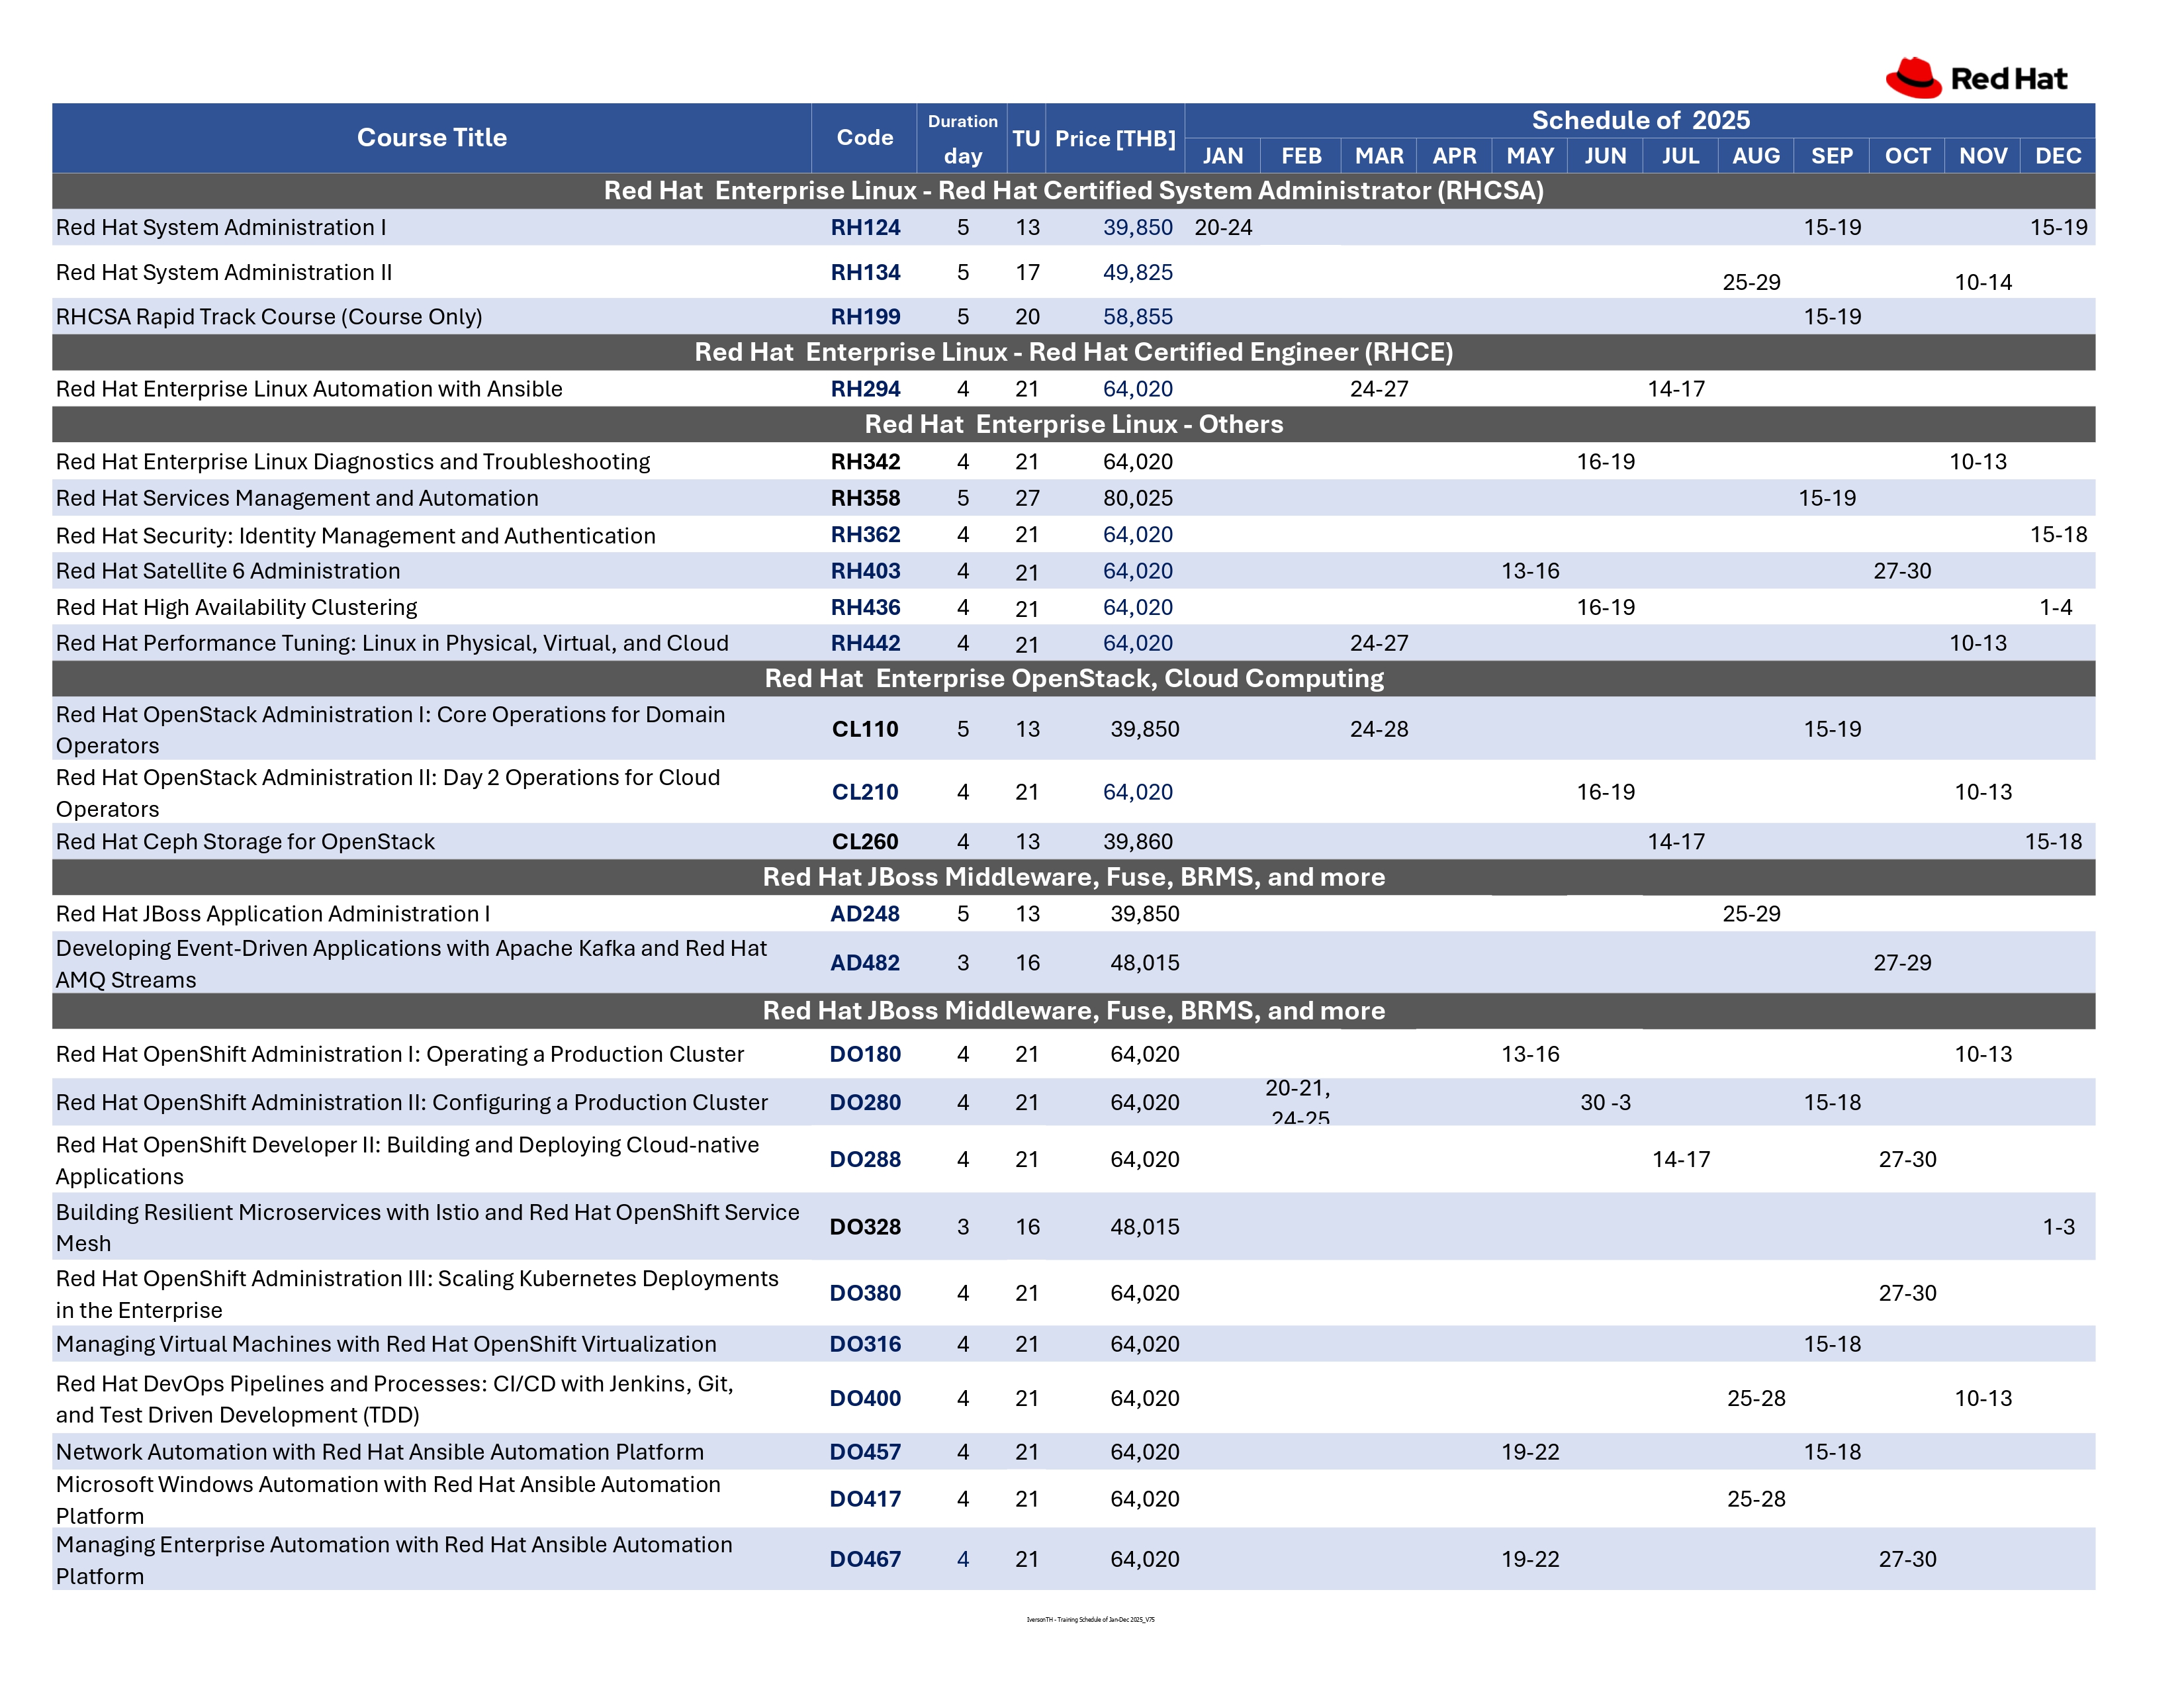Click course code DO180
The height and width of the screenshot is (1688, 2184).
pyautogui.click(x=865, y=1054)
